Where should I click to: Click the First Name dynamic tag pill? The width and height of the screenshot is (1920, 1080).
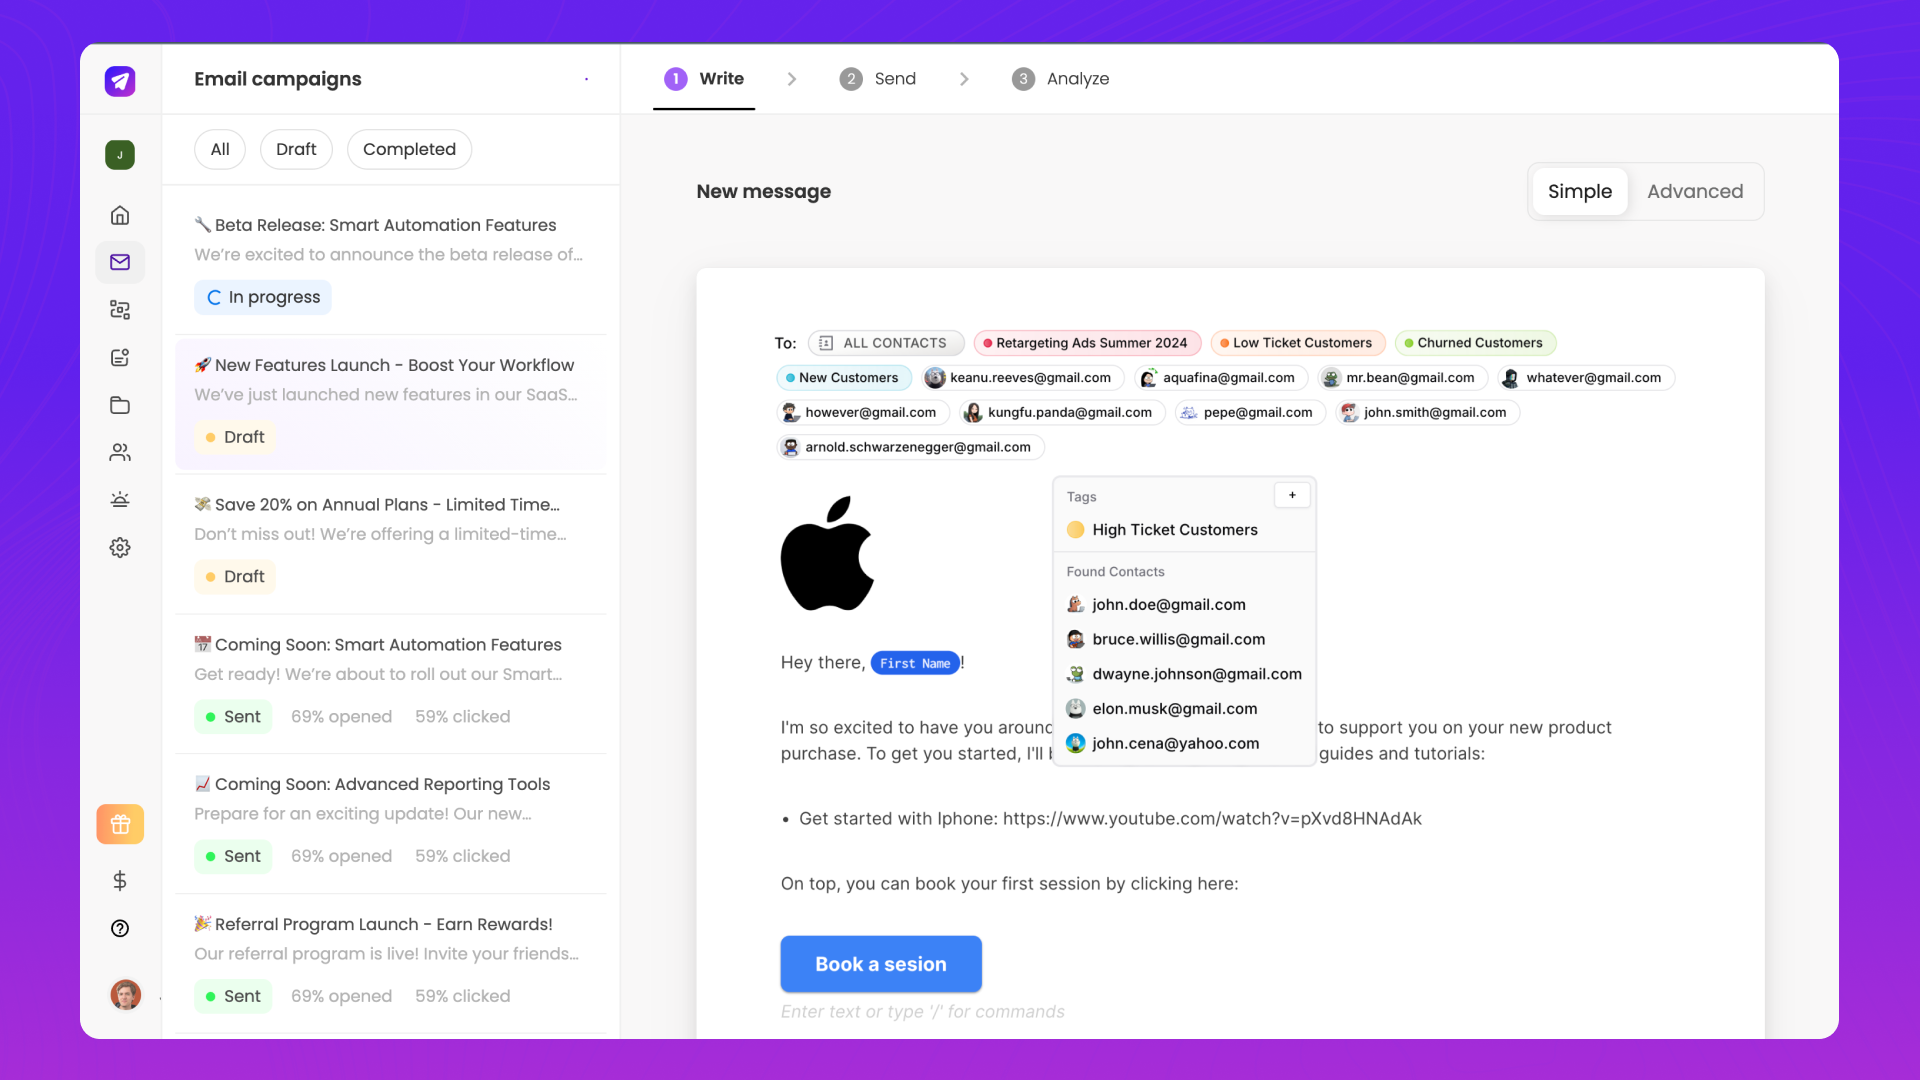(x=914, y=662)
